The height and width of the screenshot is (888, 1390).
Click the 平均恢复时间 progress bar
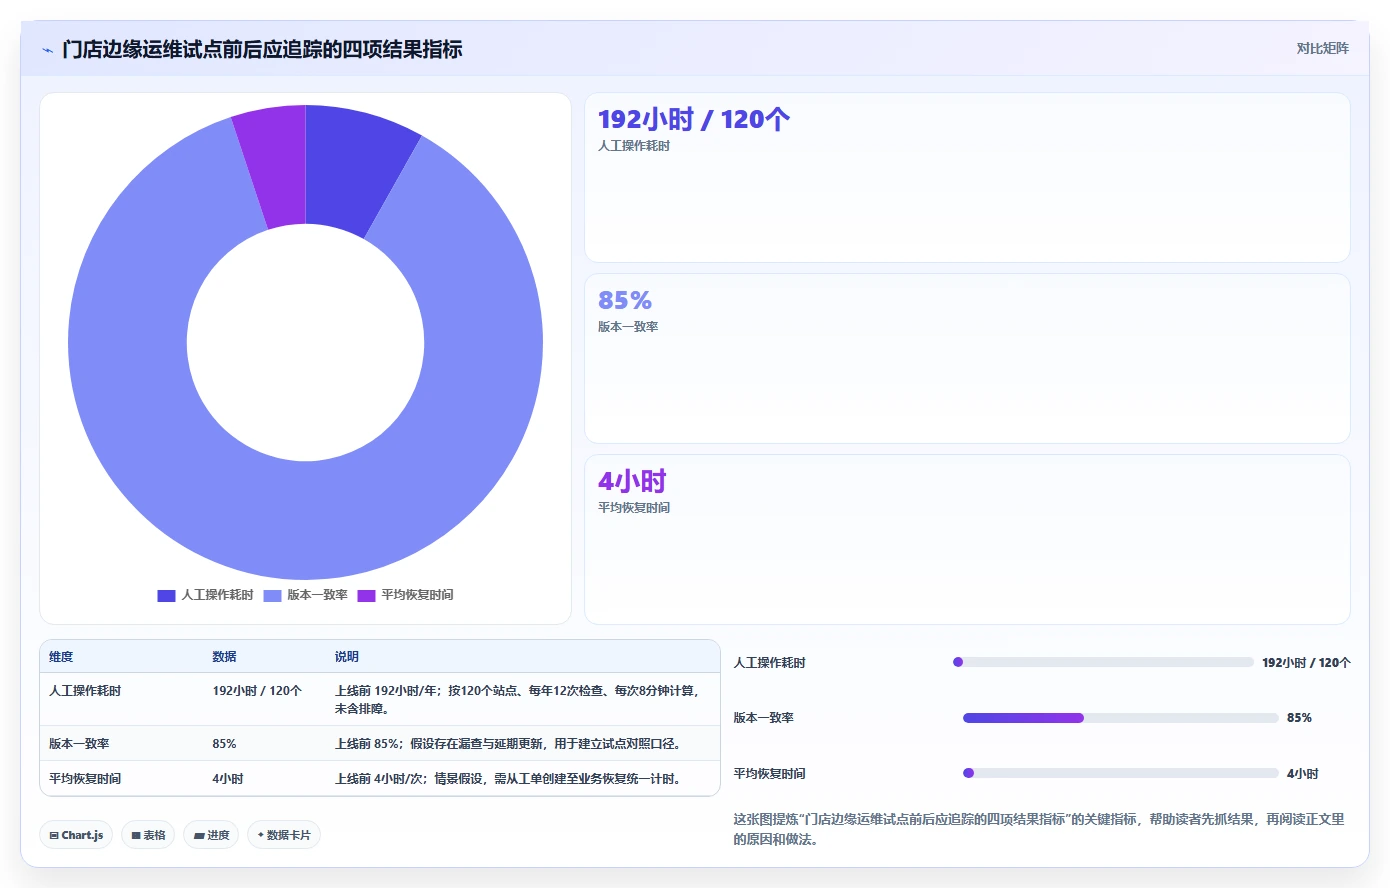1120,773
